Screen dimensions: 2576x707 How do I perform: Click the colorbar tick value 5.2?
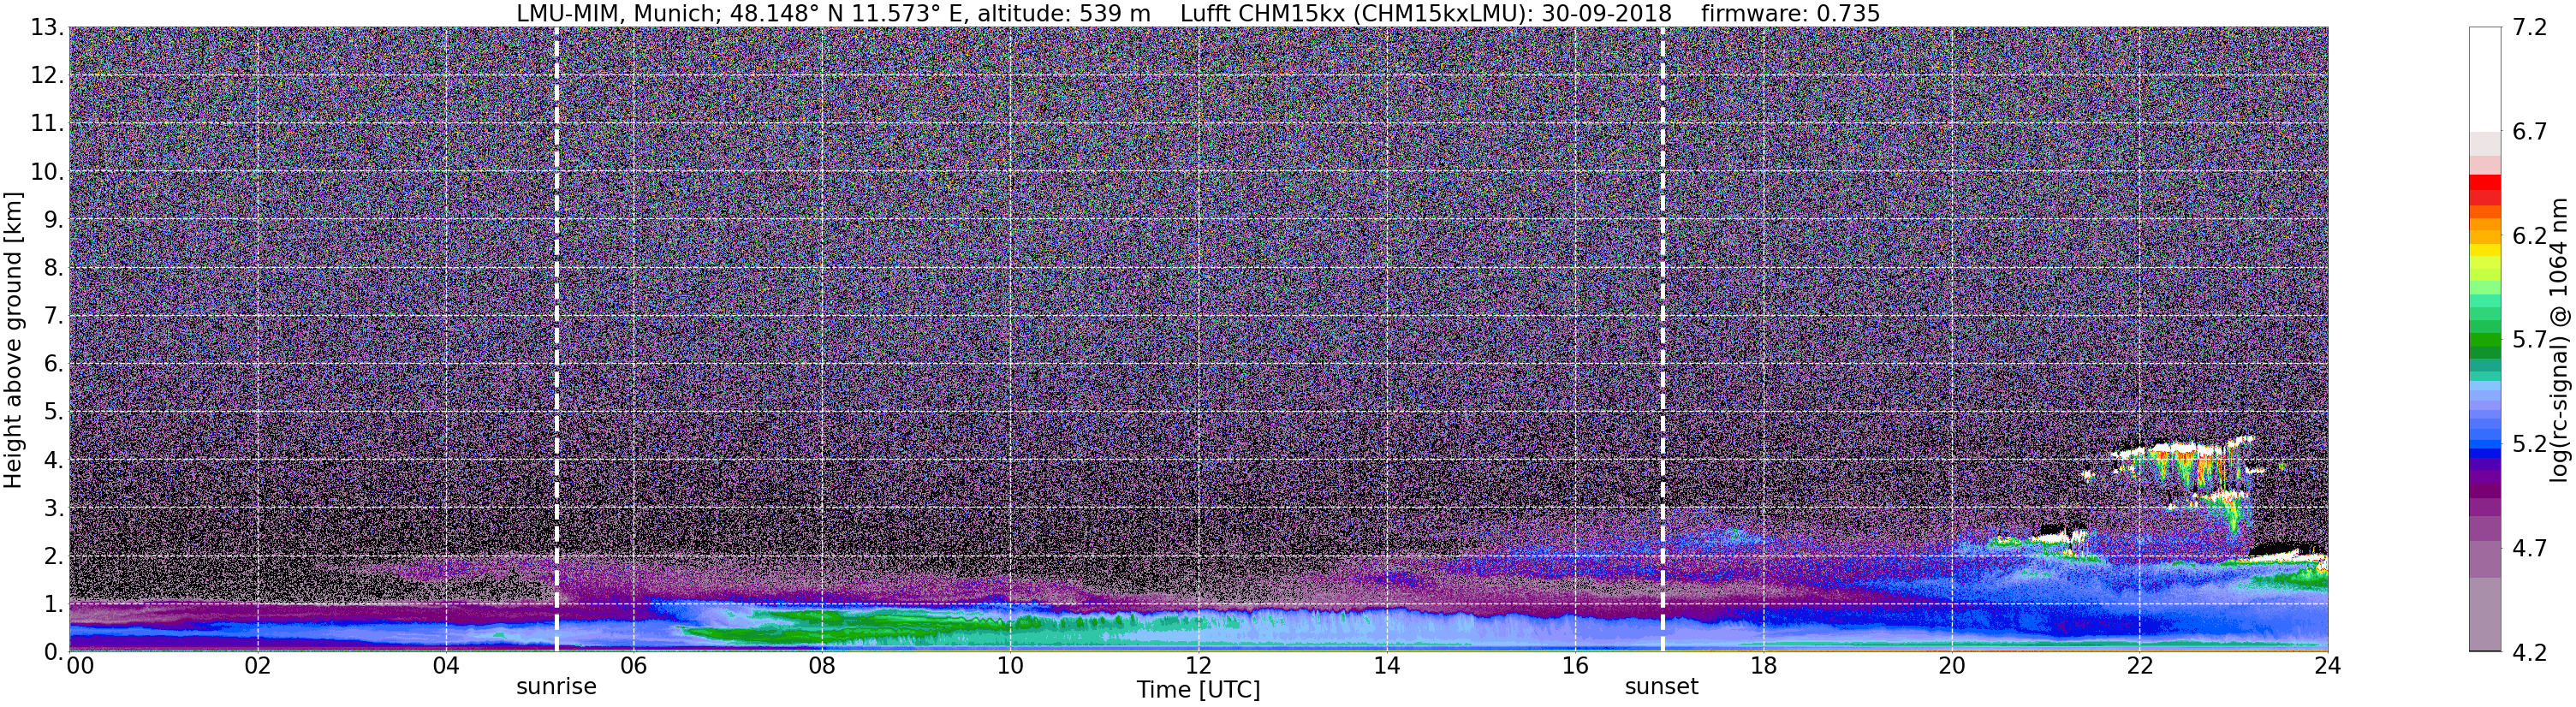[2529, 443]
